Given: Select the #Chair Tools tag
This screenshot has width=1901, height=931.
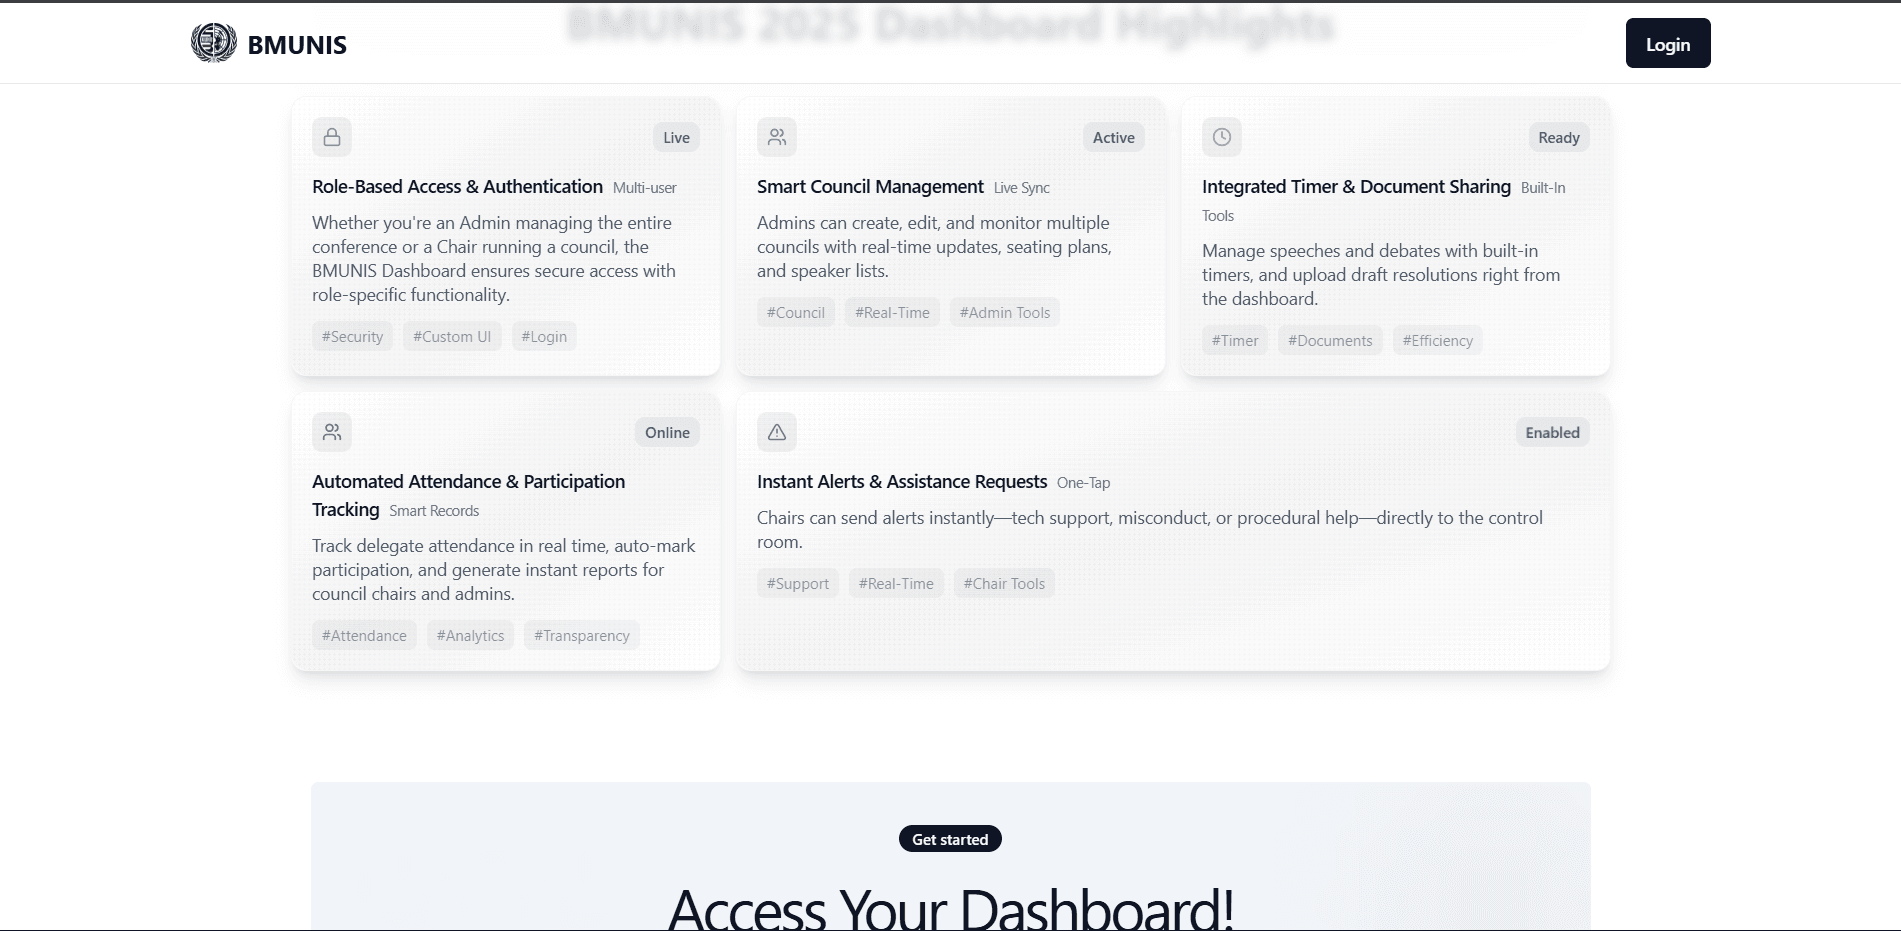Looking at the screenshot, I should (x=1004, y=583).
